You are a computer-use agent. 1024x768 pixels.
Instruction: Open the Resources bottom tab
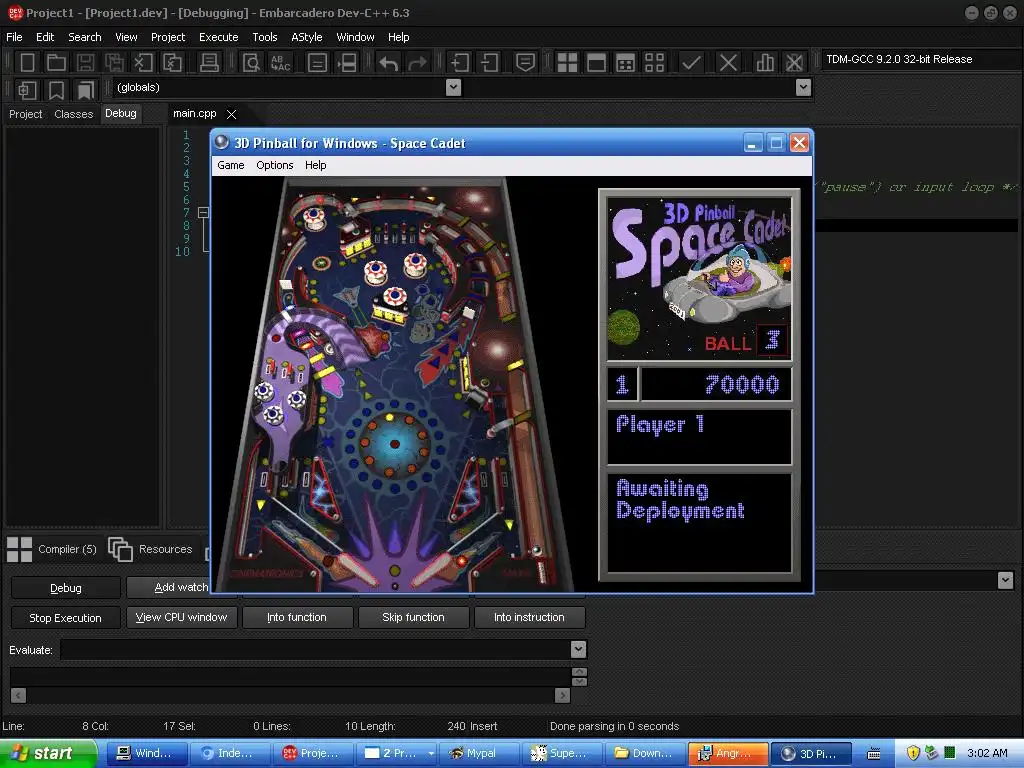coord(151,549)
